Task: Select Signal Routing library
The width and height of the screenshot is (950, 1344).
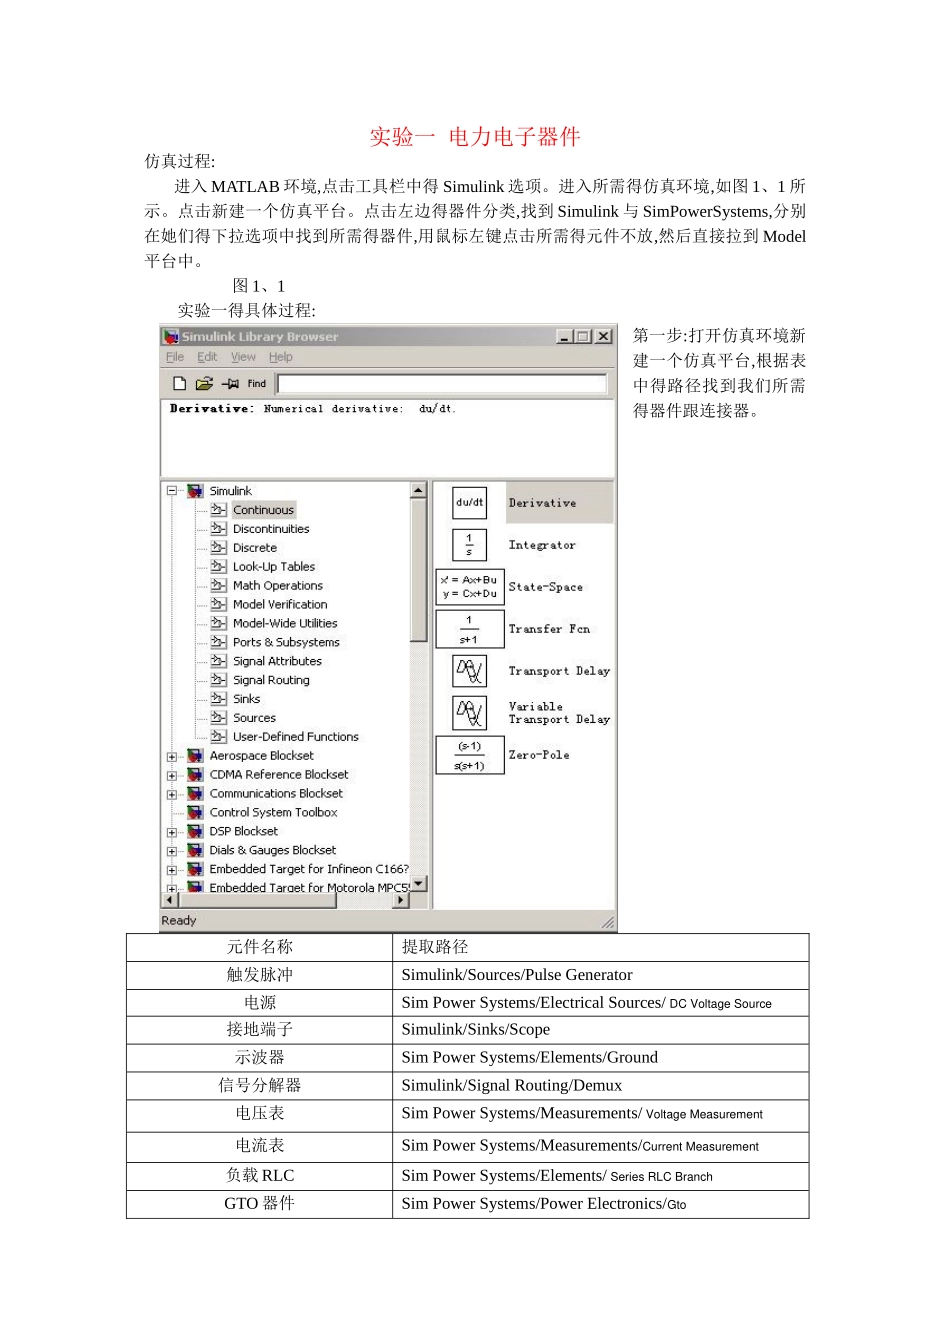Action: [x=271, y=680]
